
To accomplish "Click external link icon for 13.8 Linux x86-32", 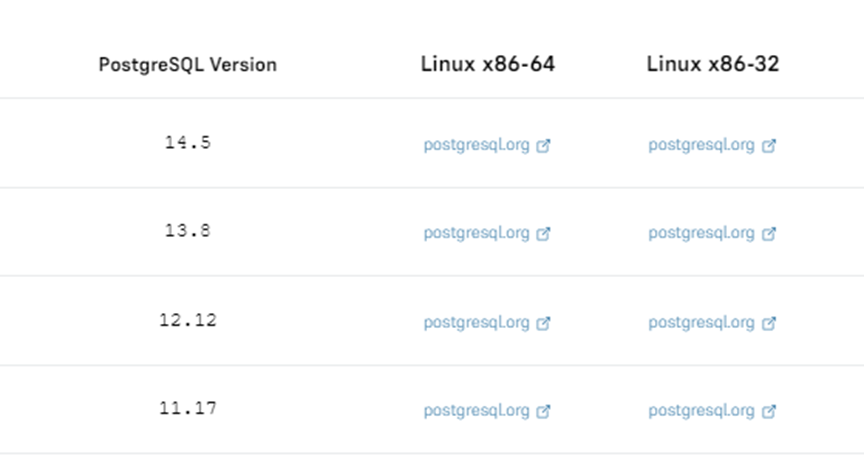I will coord(768,234).
